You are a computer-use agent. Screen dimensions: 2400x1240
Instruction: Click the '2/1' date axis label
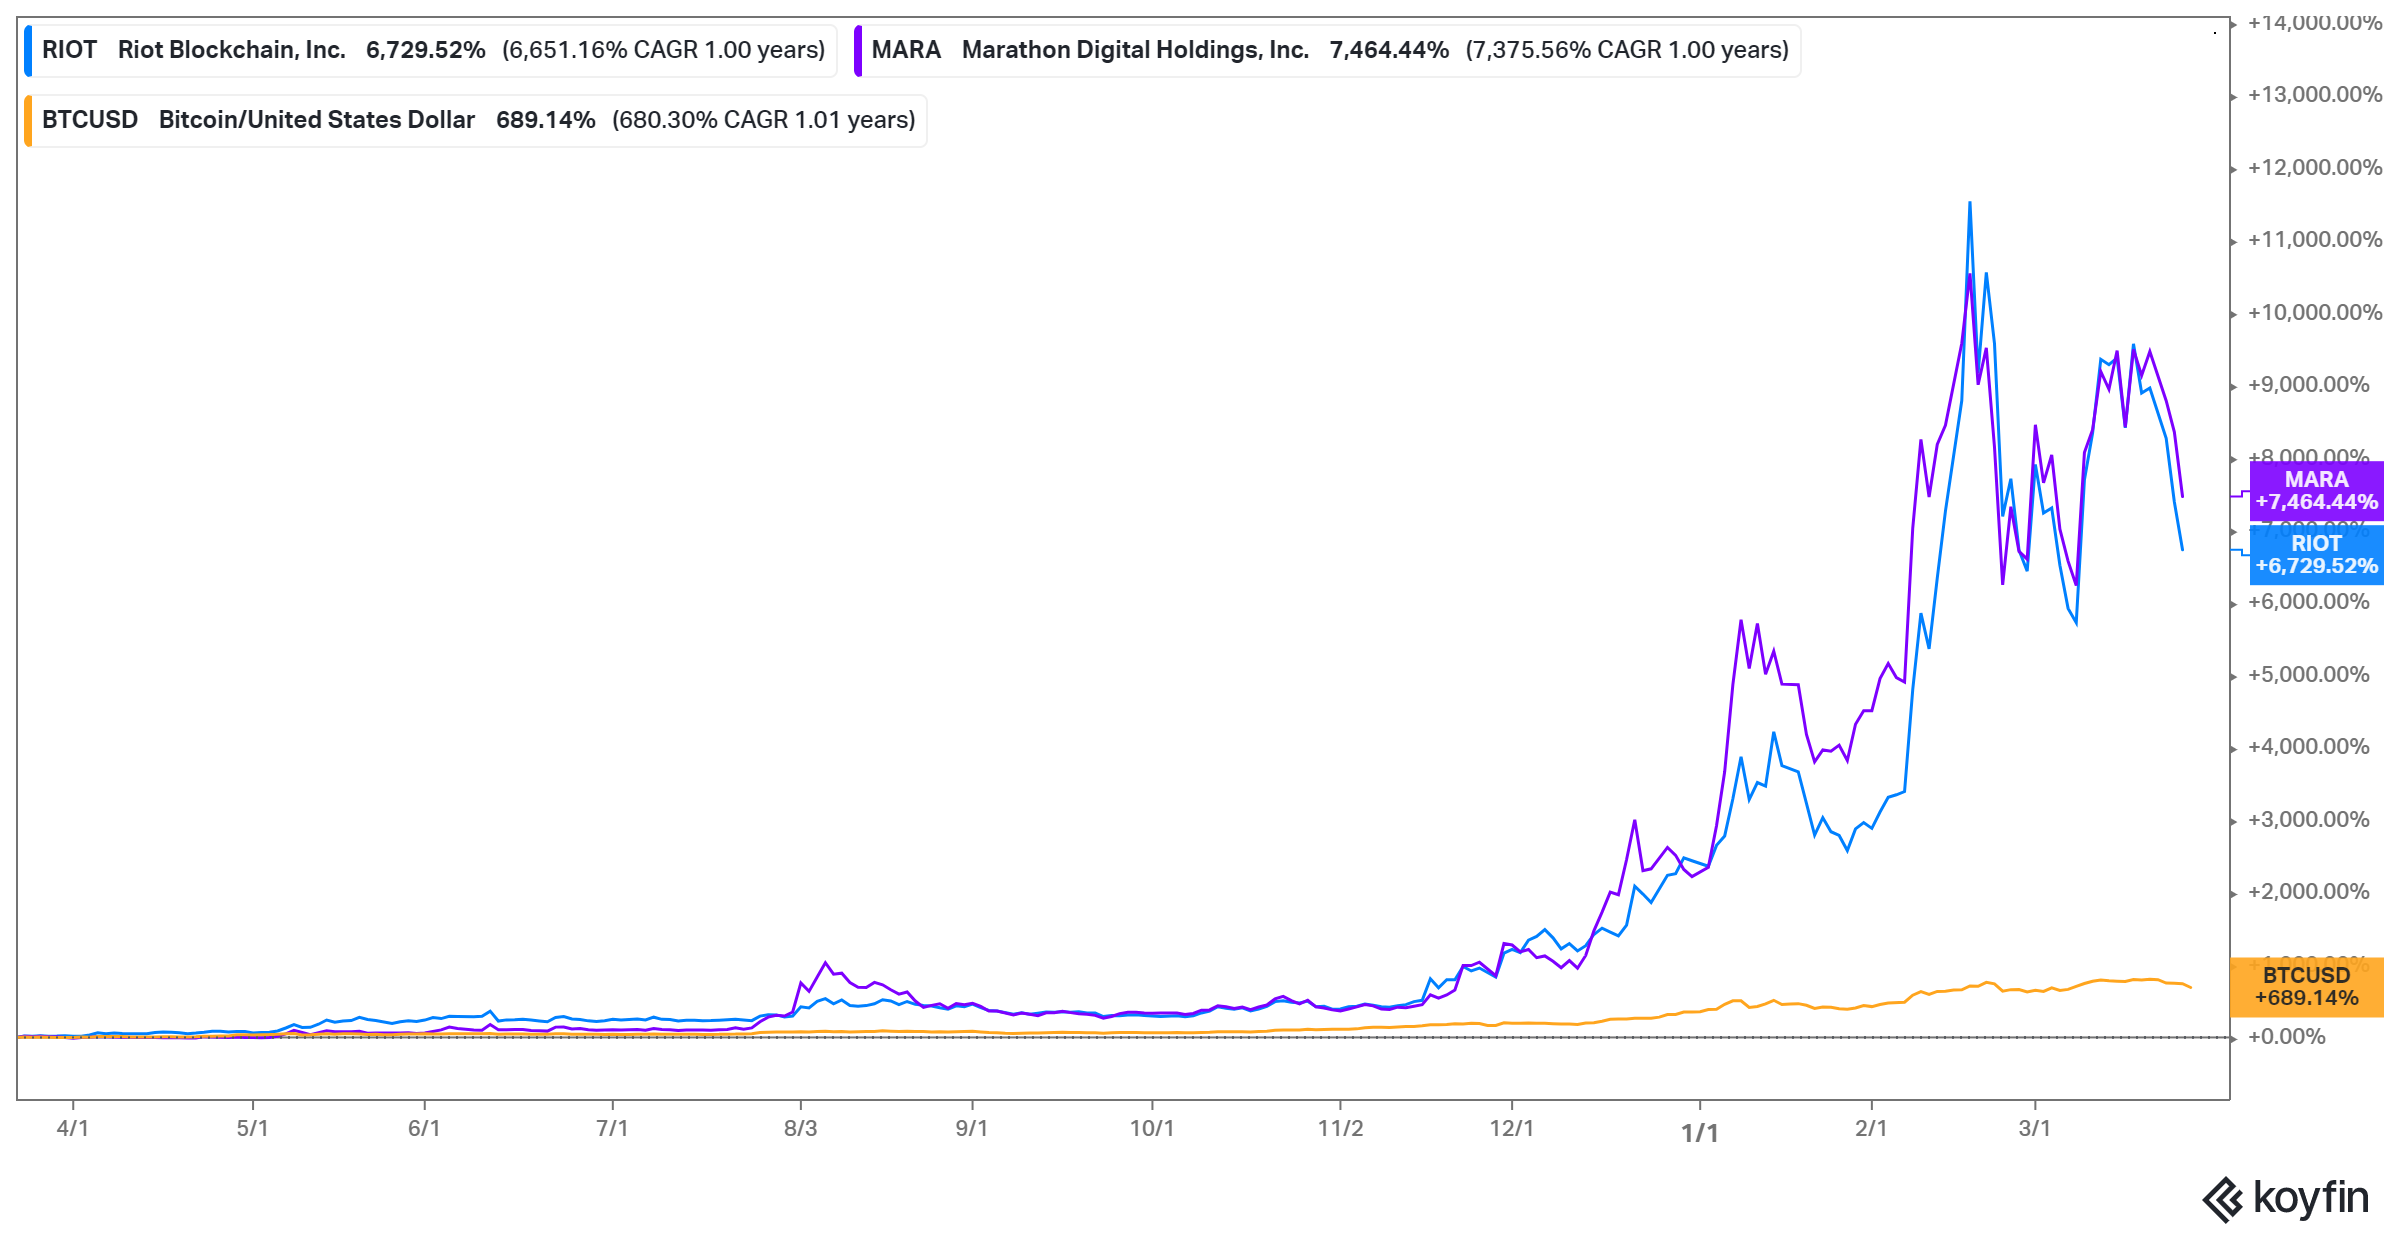coord(1871,1128)
